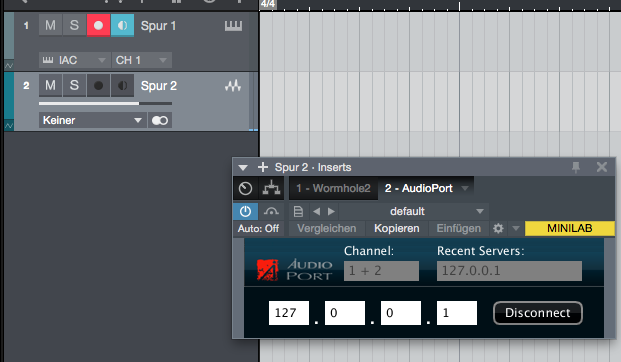Click second IP octet field

[x=345, y=313]
